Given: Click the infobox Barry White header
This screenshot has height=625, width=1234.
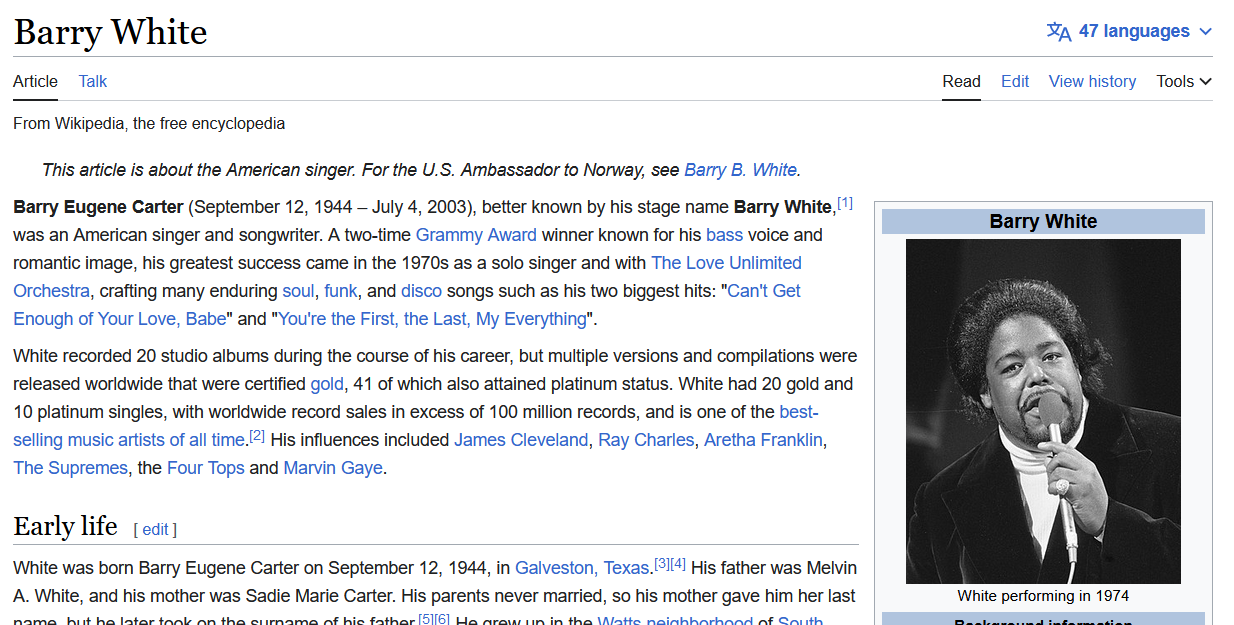Looking at the screenshot, I should click(x=1043, y=222).
